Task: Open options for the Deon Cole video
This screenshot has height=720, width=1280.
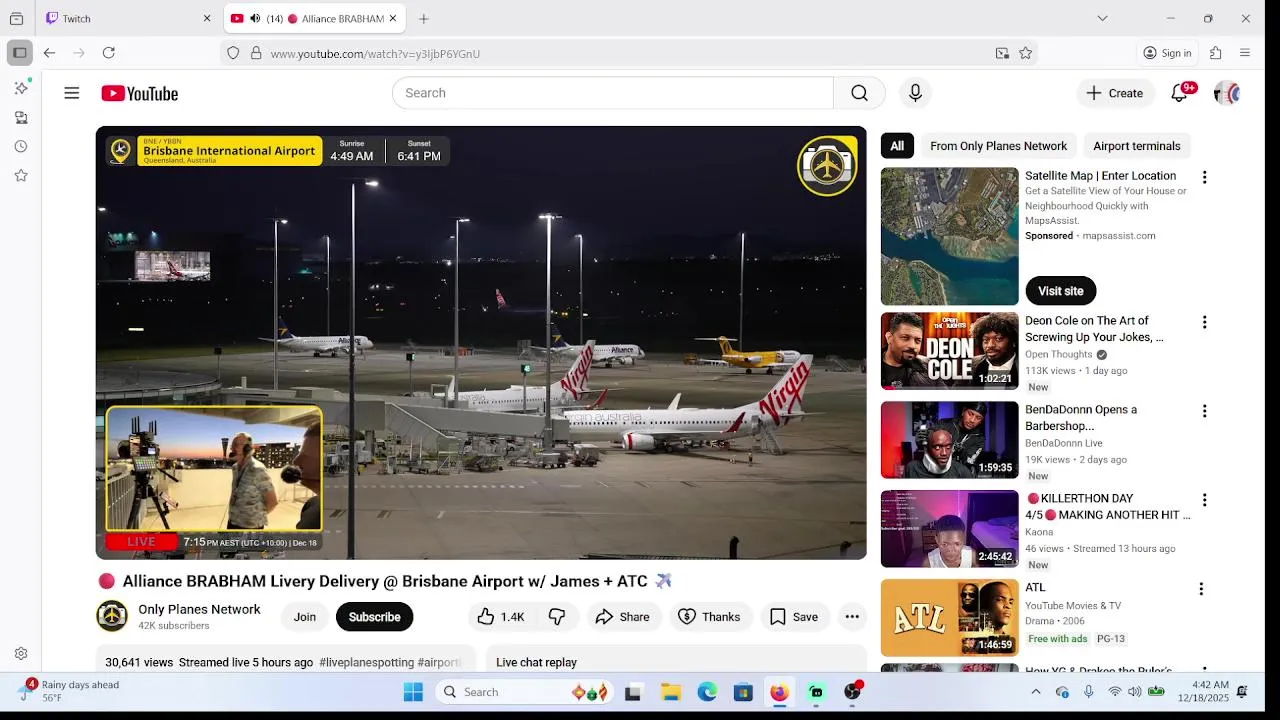Action: pyautogui.click(x=1204, y=322)
